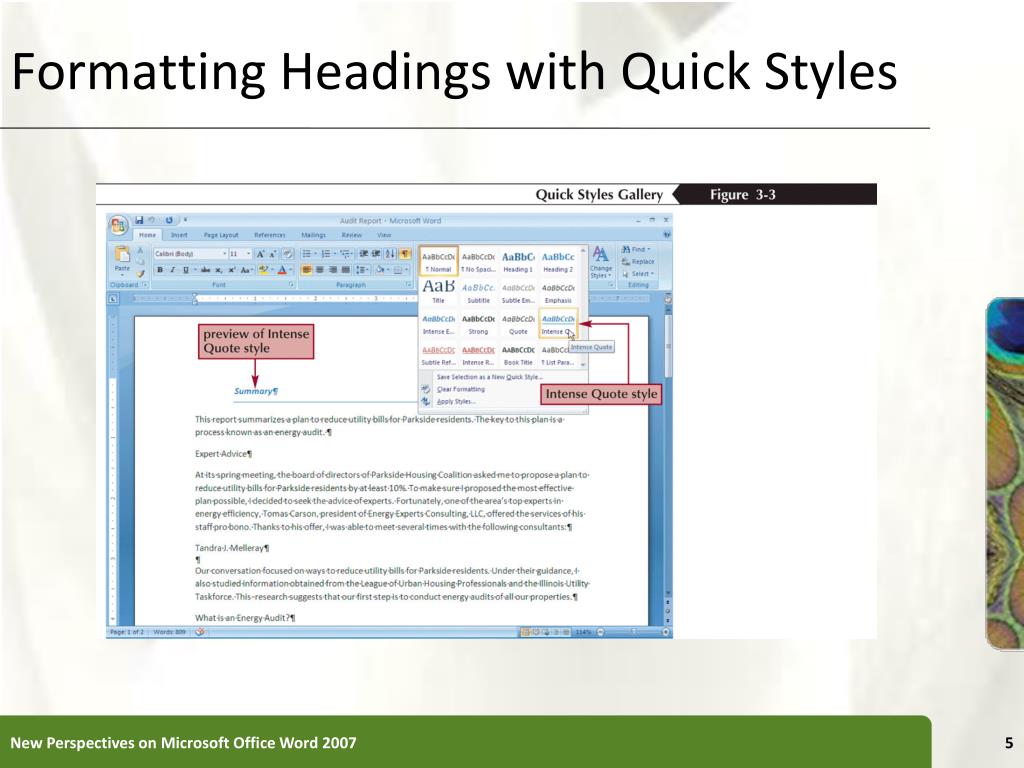Open the Review ribbon tab
This screenshot has height=768, width=1024.
pyautogui.click(x=351, y=235)
